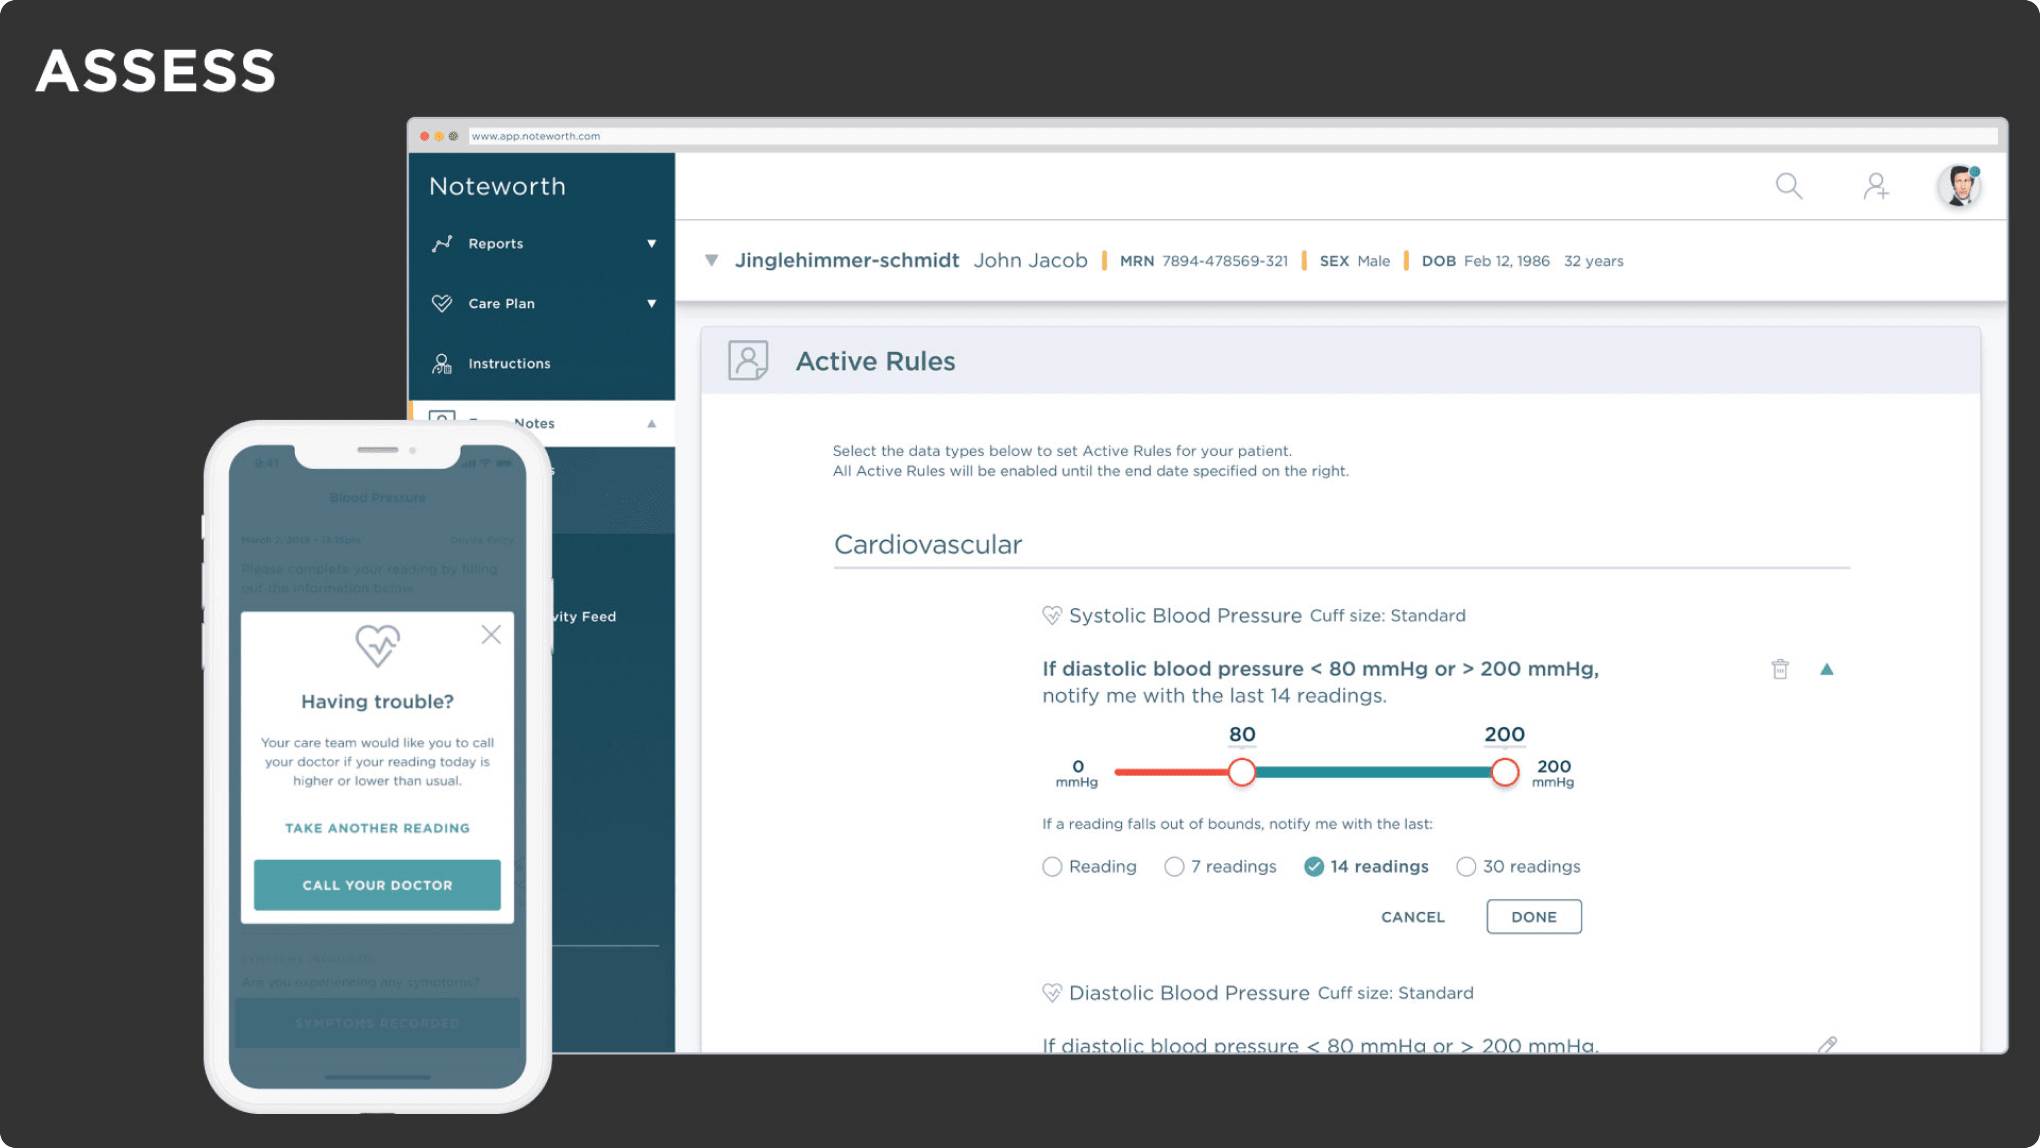The image size is (2040, 1148).
Task: Click the Care Plan heart icon
Action: click(441, 303)
